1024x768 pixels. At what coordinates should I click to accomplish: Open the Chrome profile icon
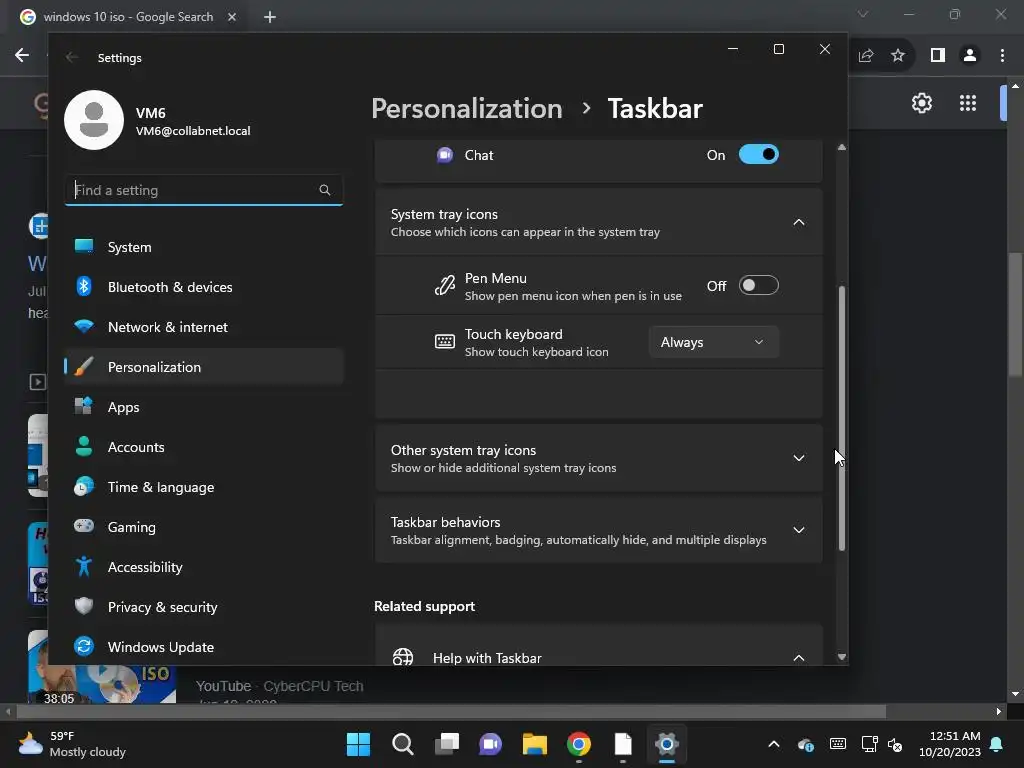click(x=970, y=56)
